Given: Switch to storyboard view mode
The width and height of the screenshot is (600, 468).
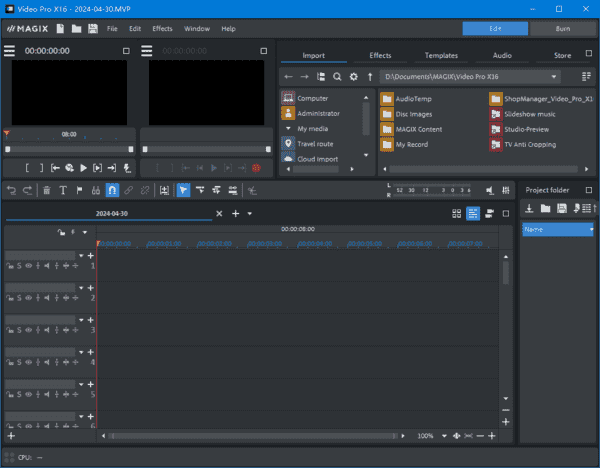Looking at the screenshot, I should click(x=457, y=214).
